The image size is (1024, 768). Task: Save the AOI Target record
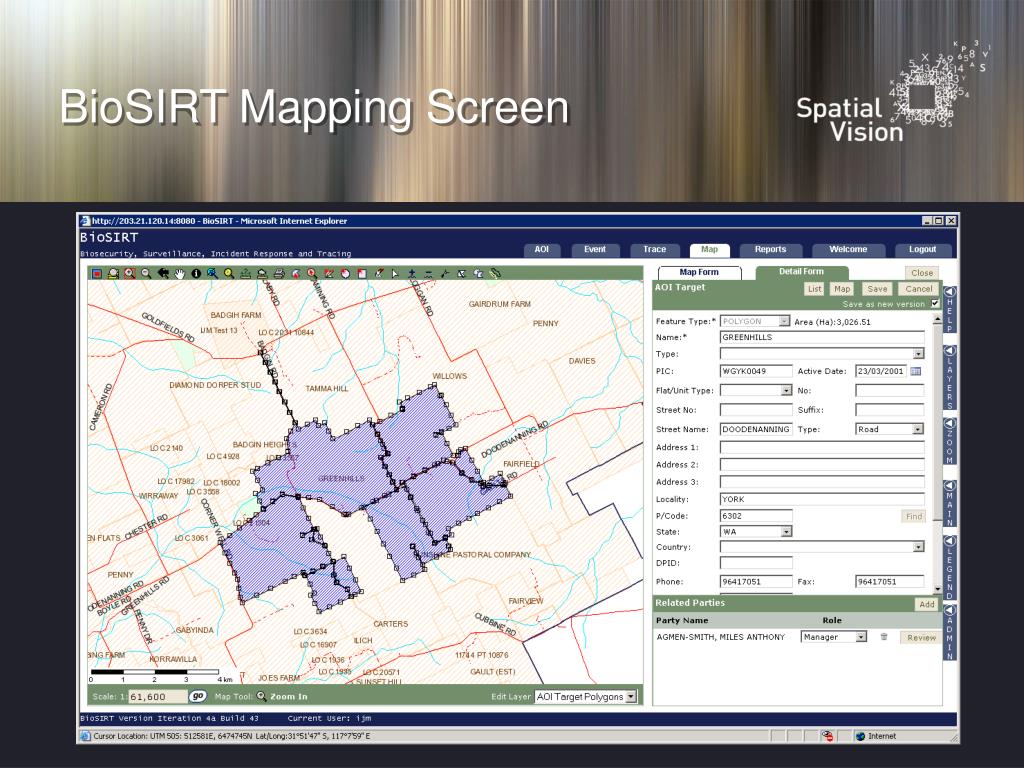[877, 289]
